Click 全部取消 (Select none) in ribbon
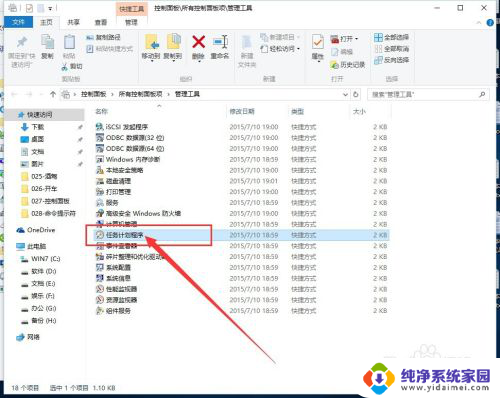500x398 pixels. (392, 49)
